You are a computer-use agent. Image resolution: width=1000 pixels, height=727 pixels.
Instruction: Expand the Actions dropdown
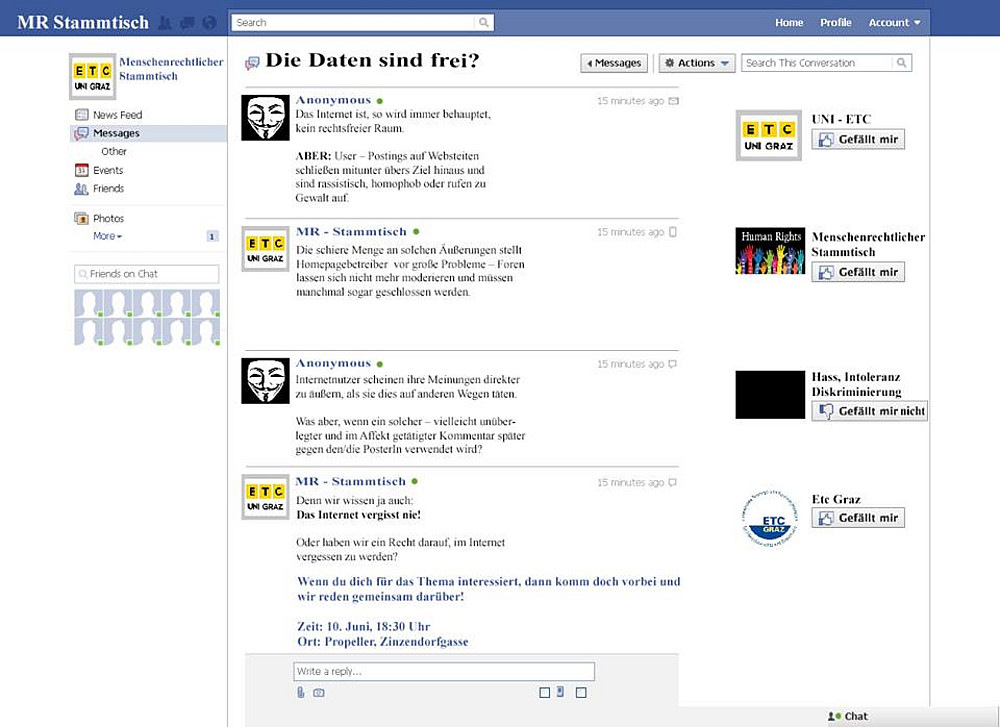[697, 63]
